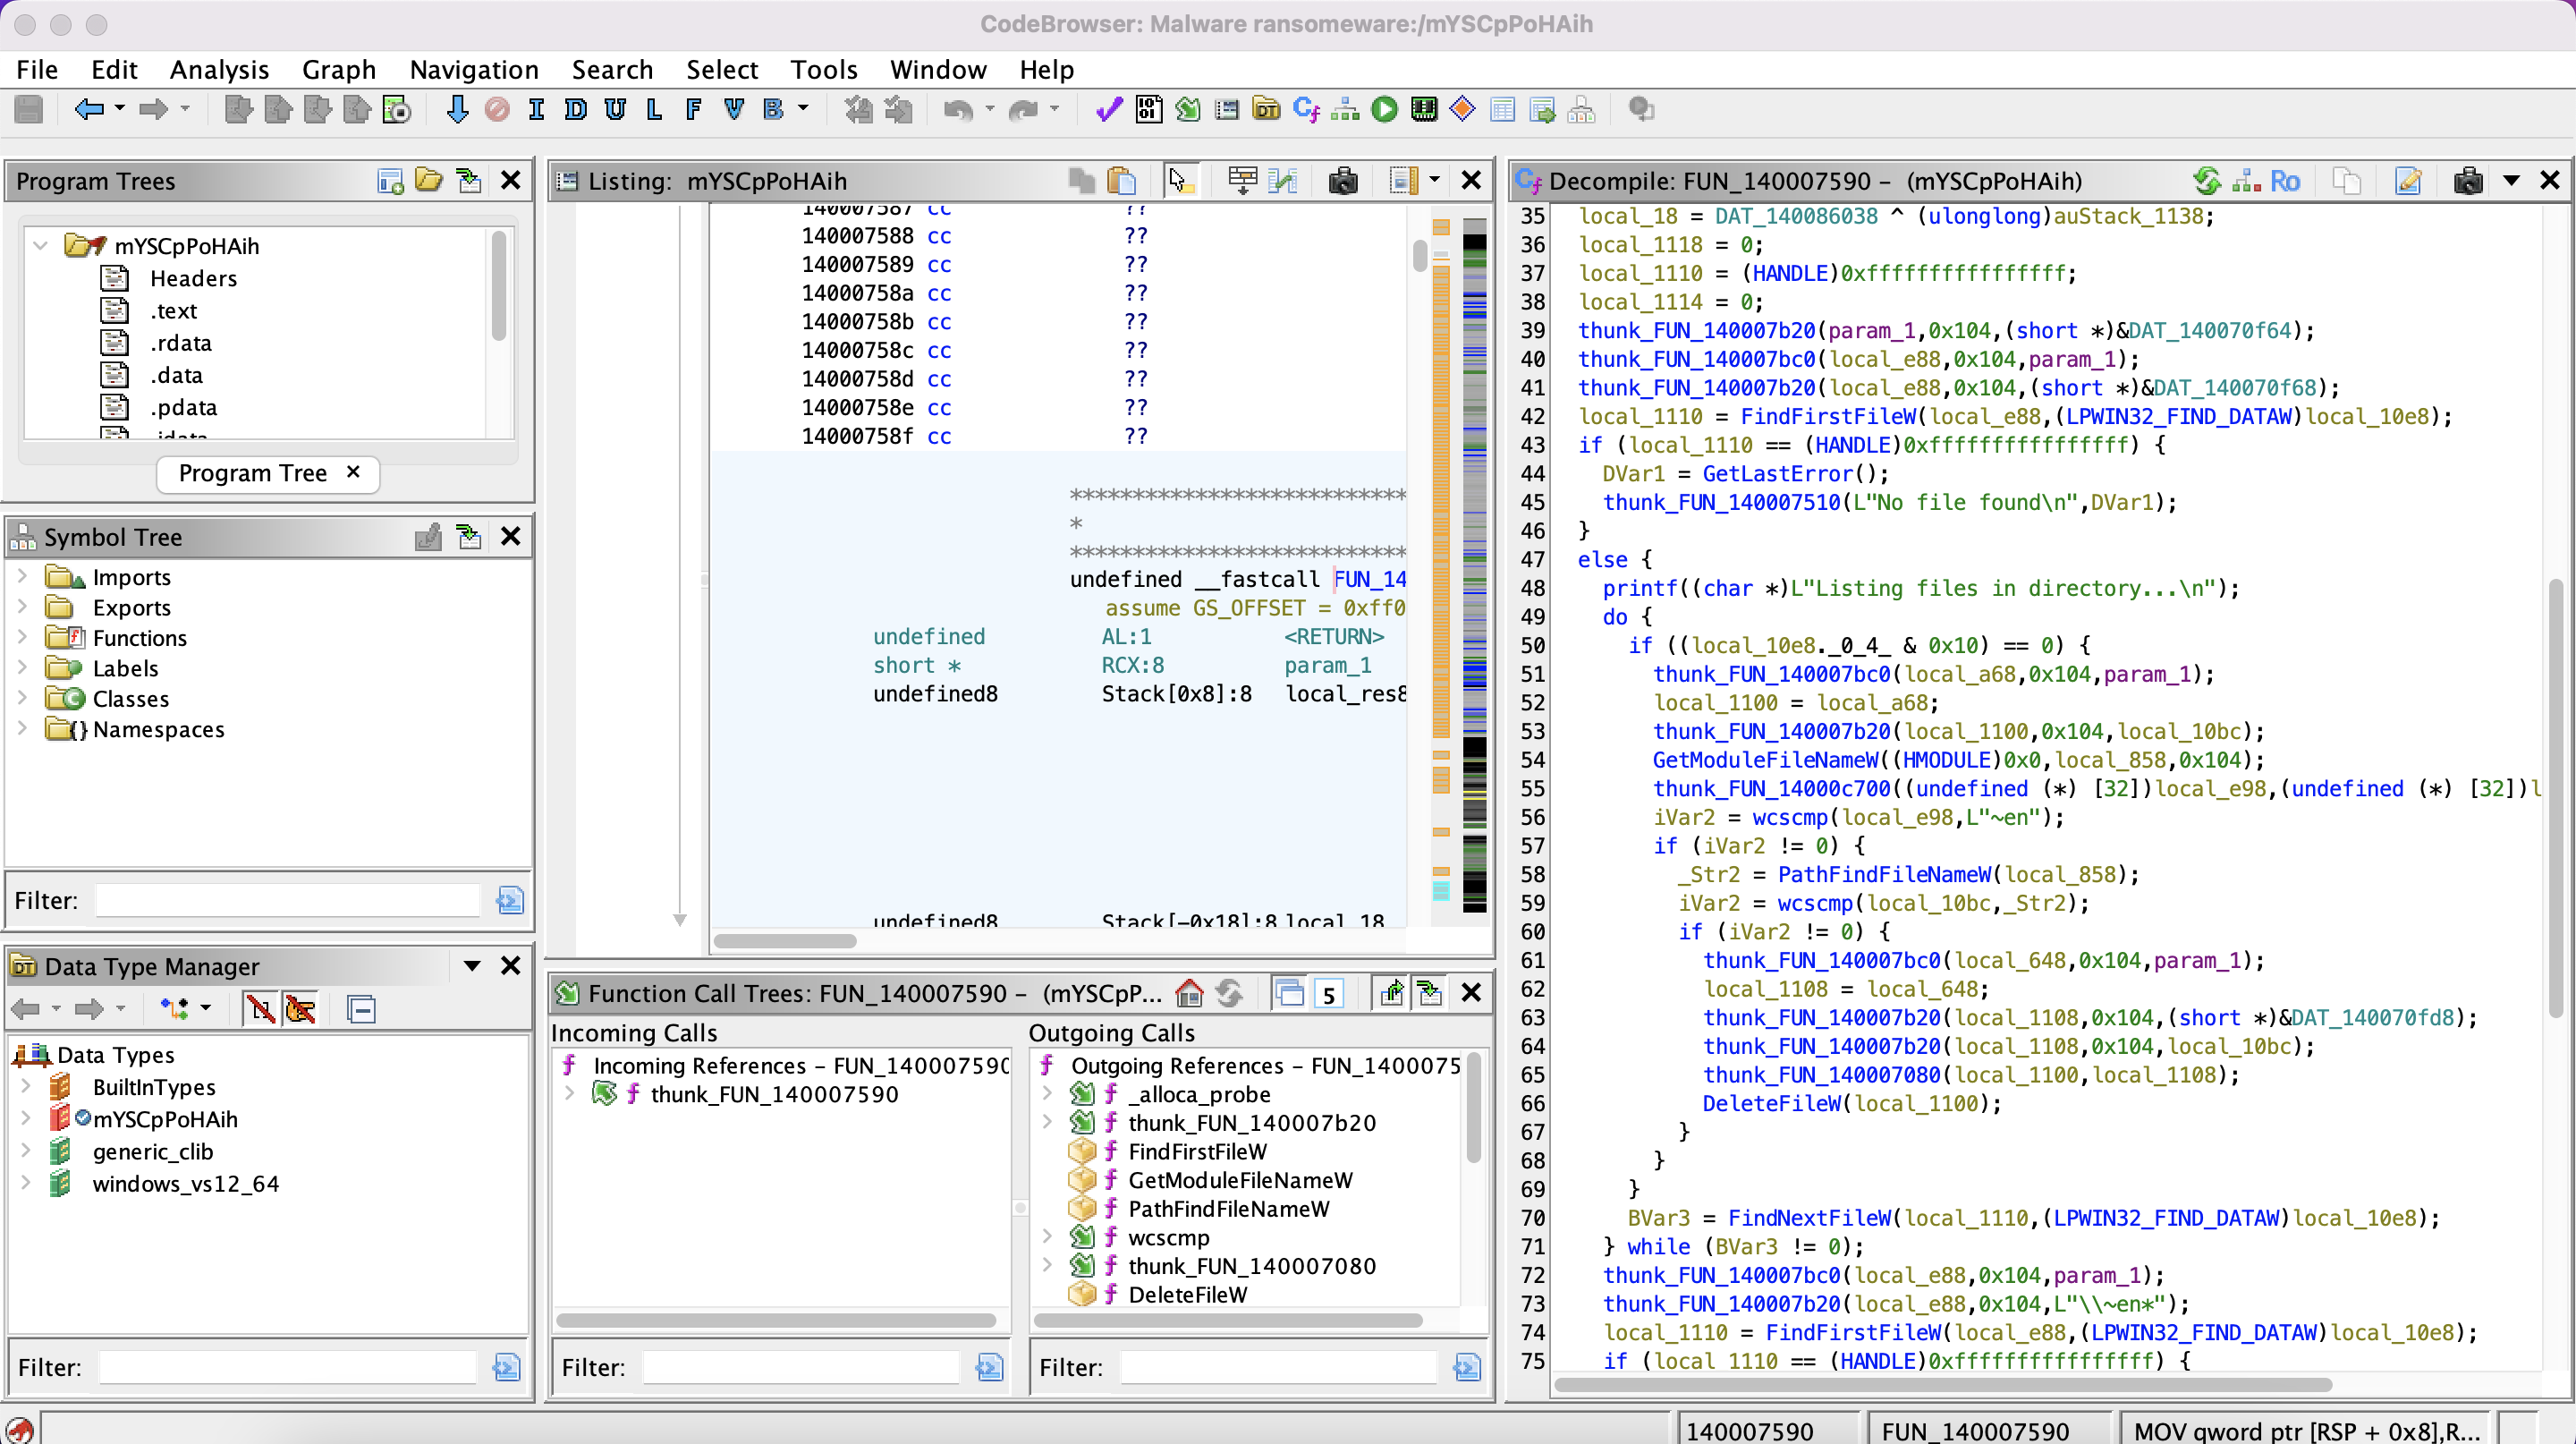The image size is (2576, 1444).
Task: Expand BuiltInTypes in Data Type Manager
Action: [x=26, y=1087]
